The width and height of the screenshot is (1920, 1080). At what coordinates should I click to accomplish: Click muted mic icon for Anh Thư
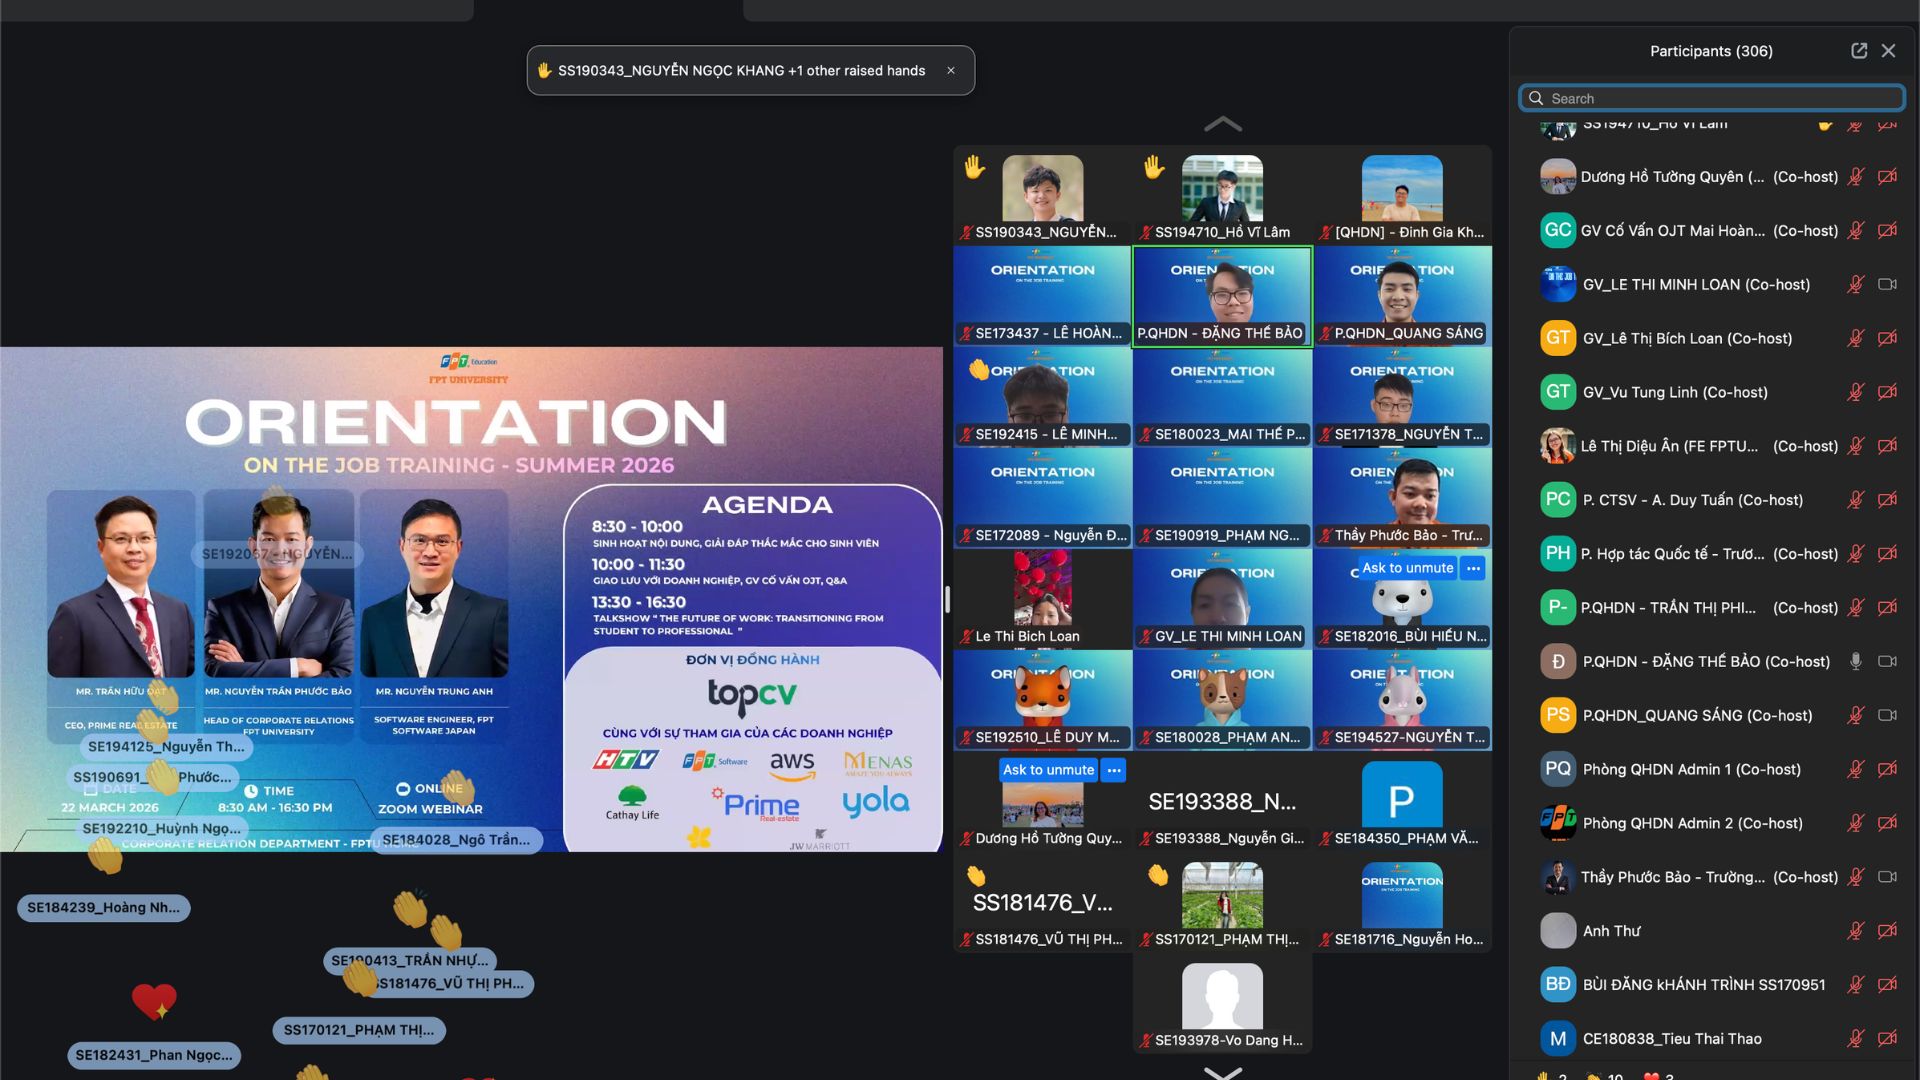[x=1855, y=931]
